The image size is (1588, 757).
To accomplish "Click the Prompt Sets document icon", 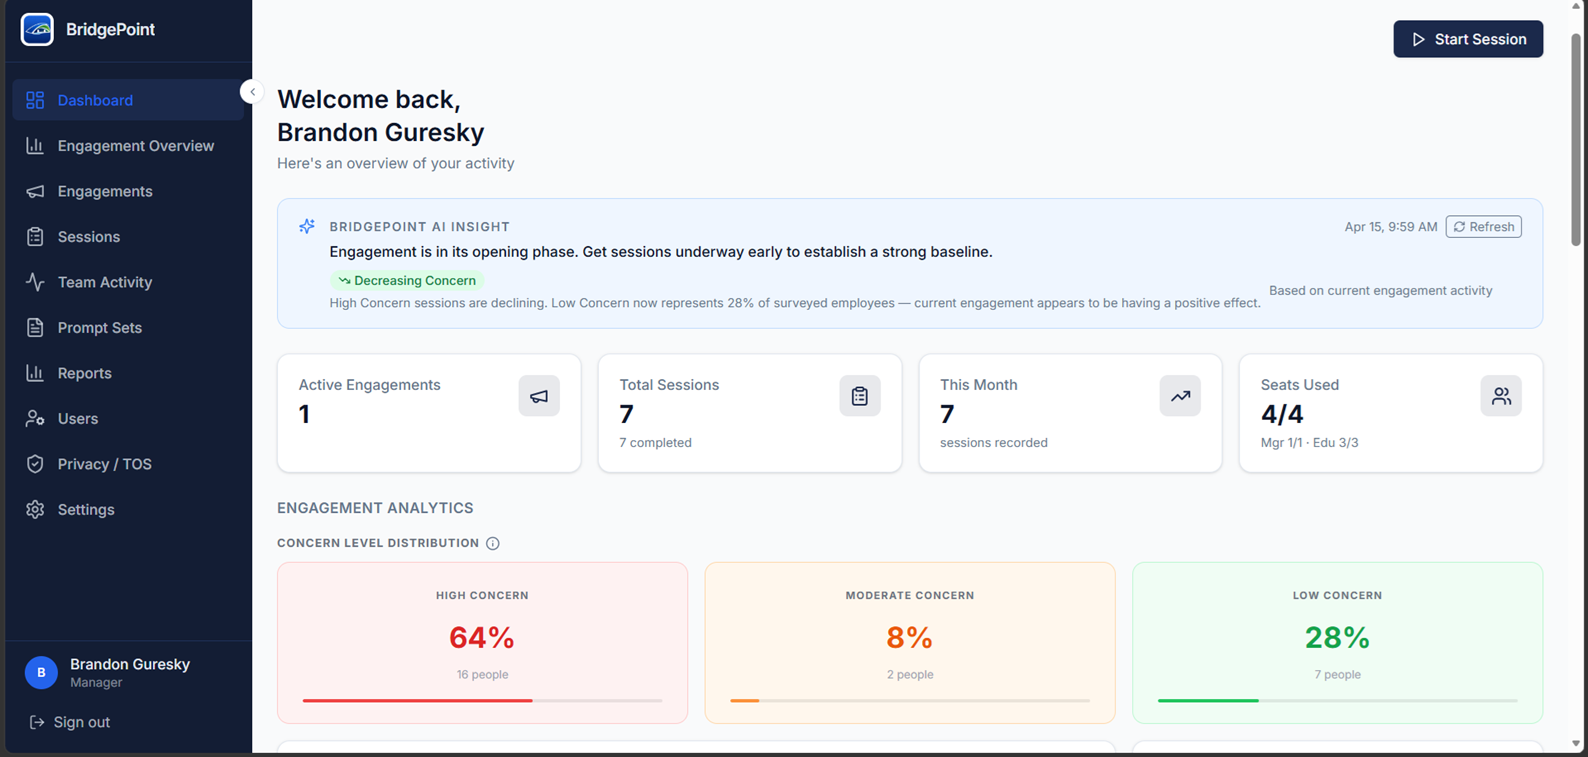I will 35,328.
